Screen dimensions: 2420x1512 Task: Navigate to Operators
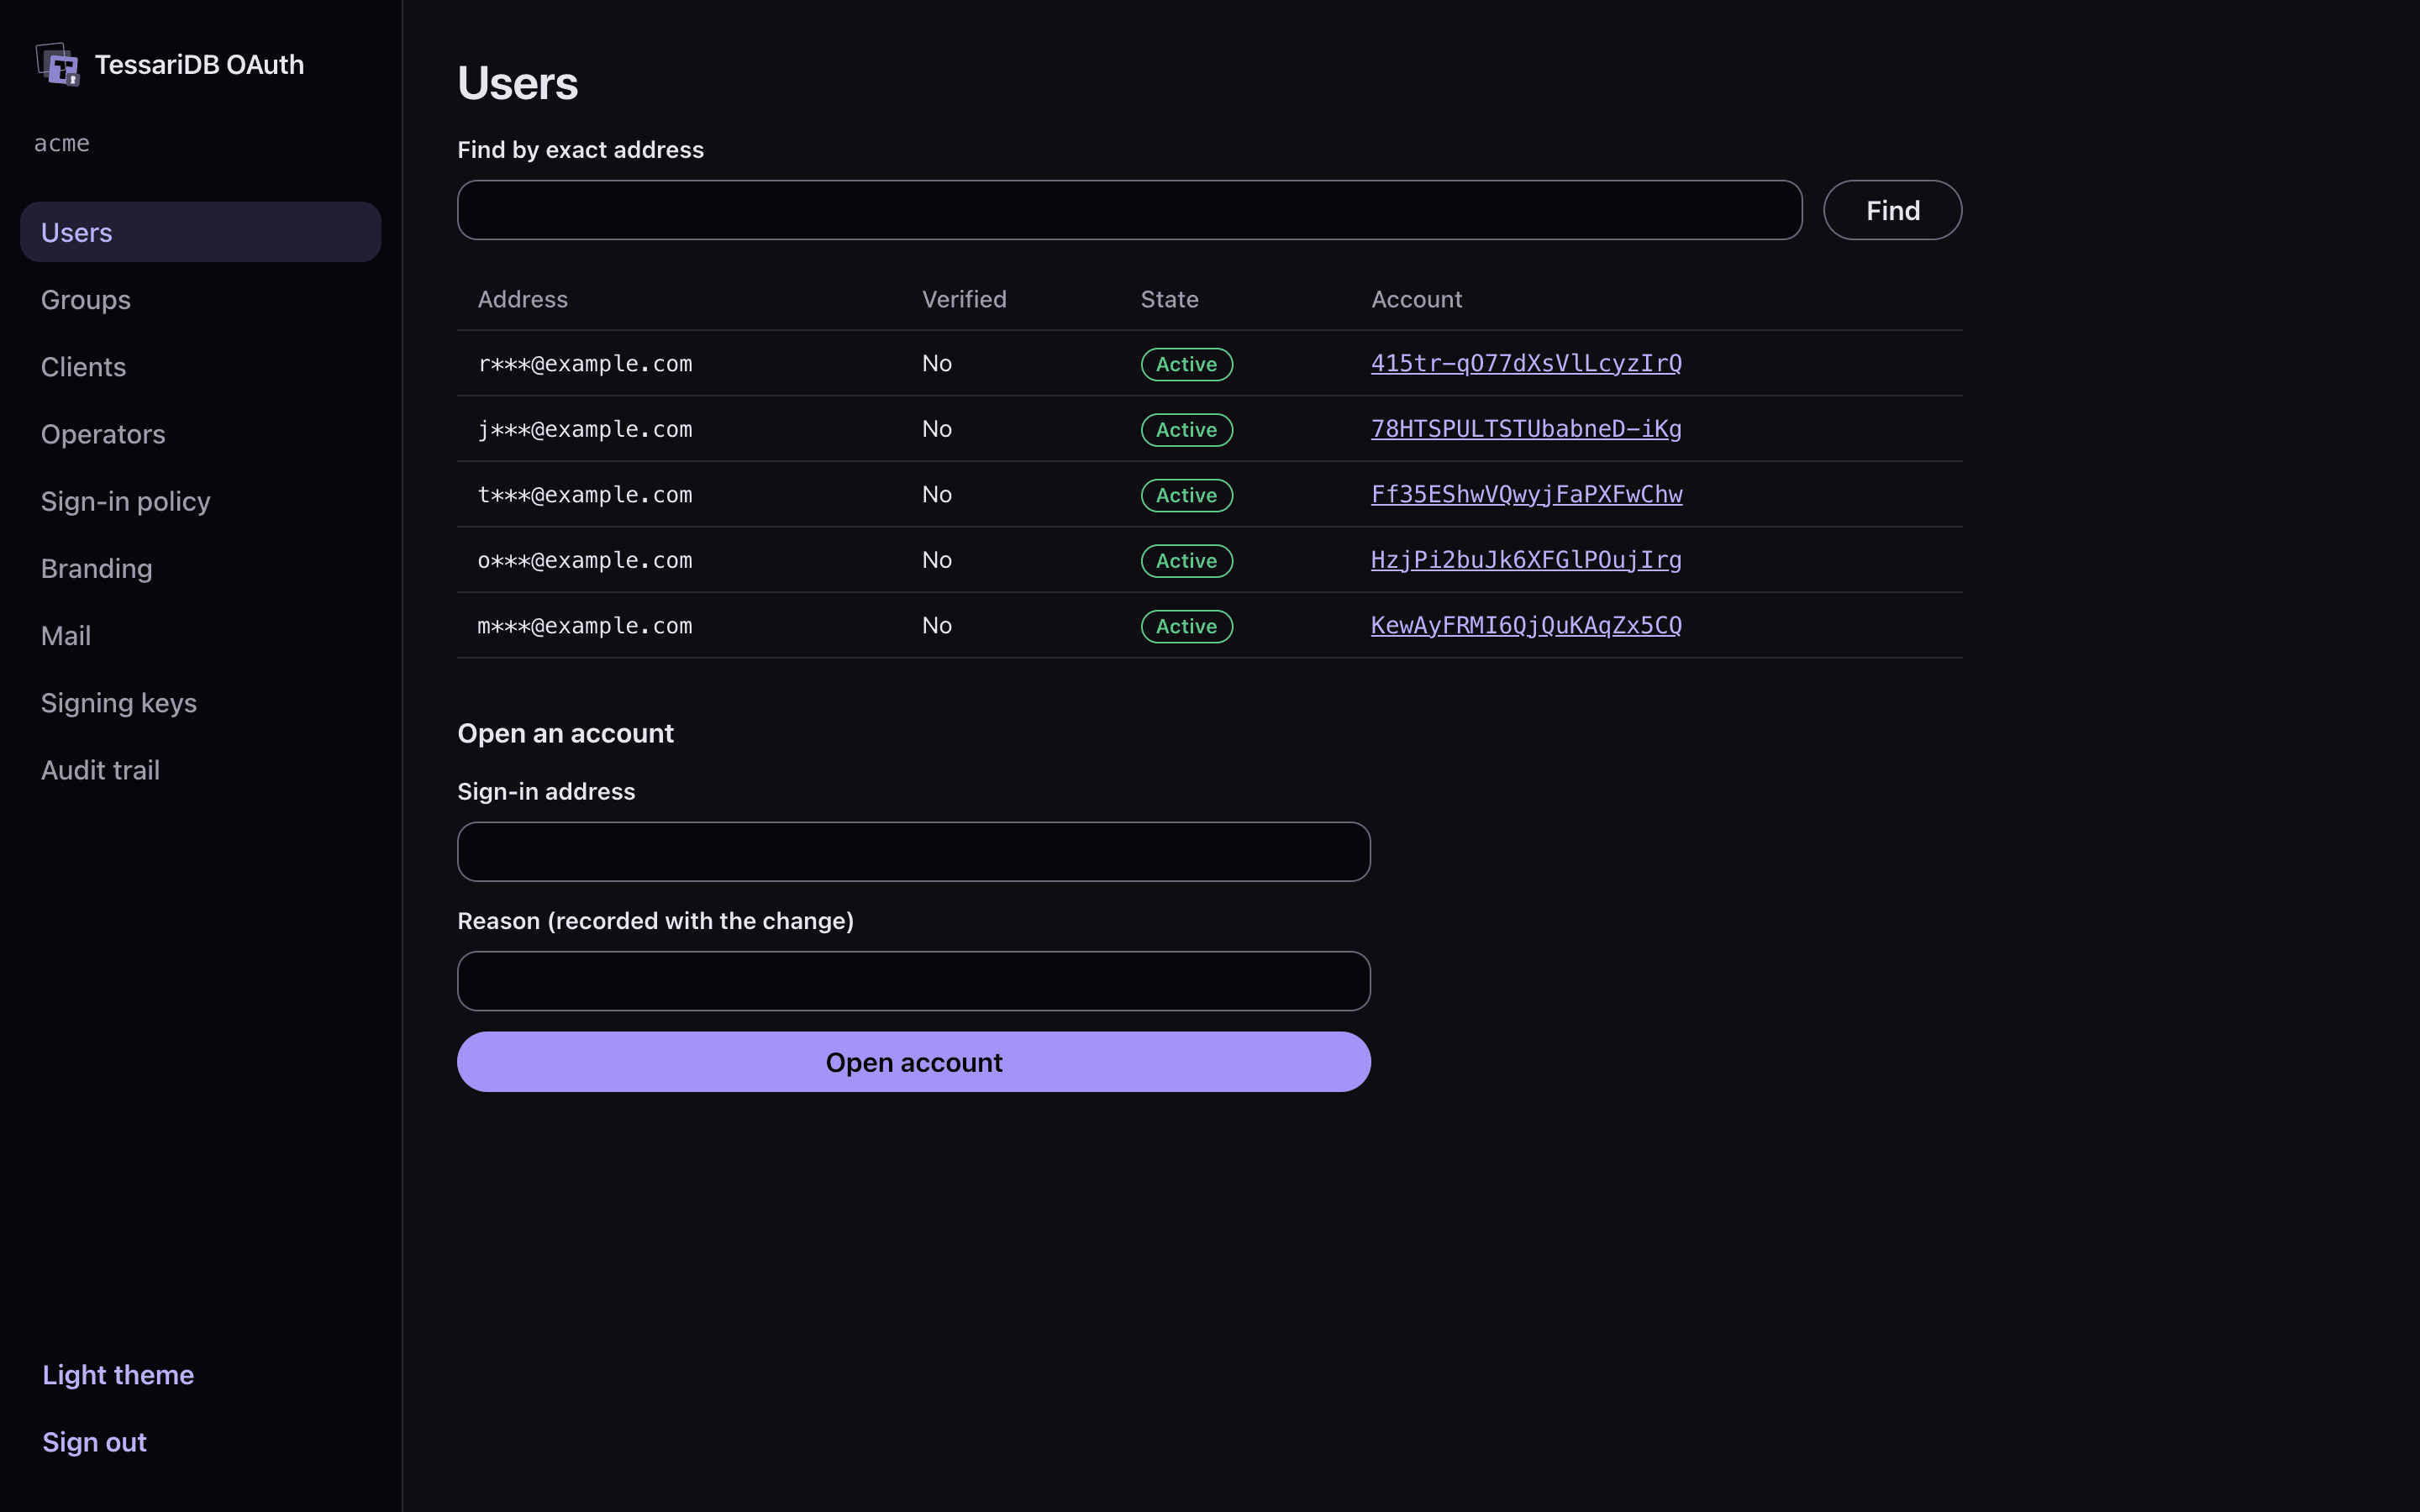point(200,433)
